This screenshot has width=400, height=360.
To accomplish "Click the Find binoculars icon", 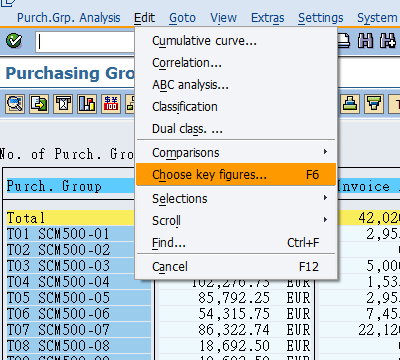I will (x=365, y=41).
